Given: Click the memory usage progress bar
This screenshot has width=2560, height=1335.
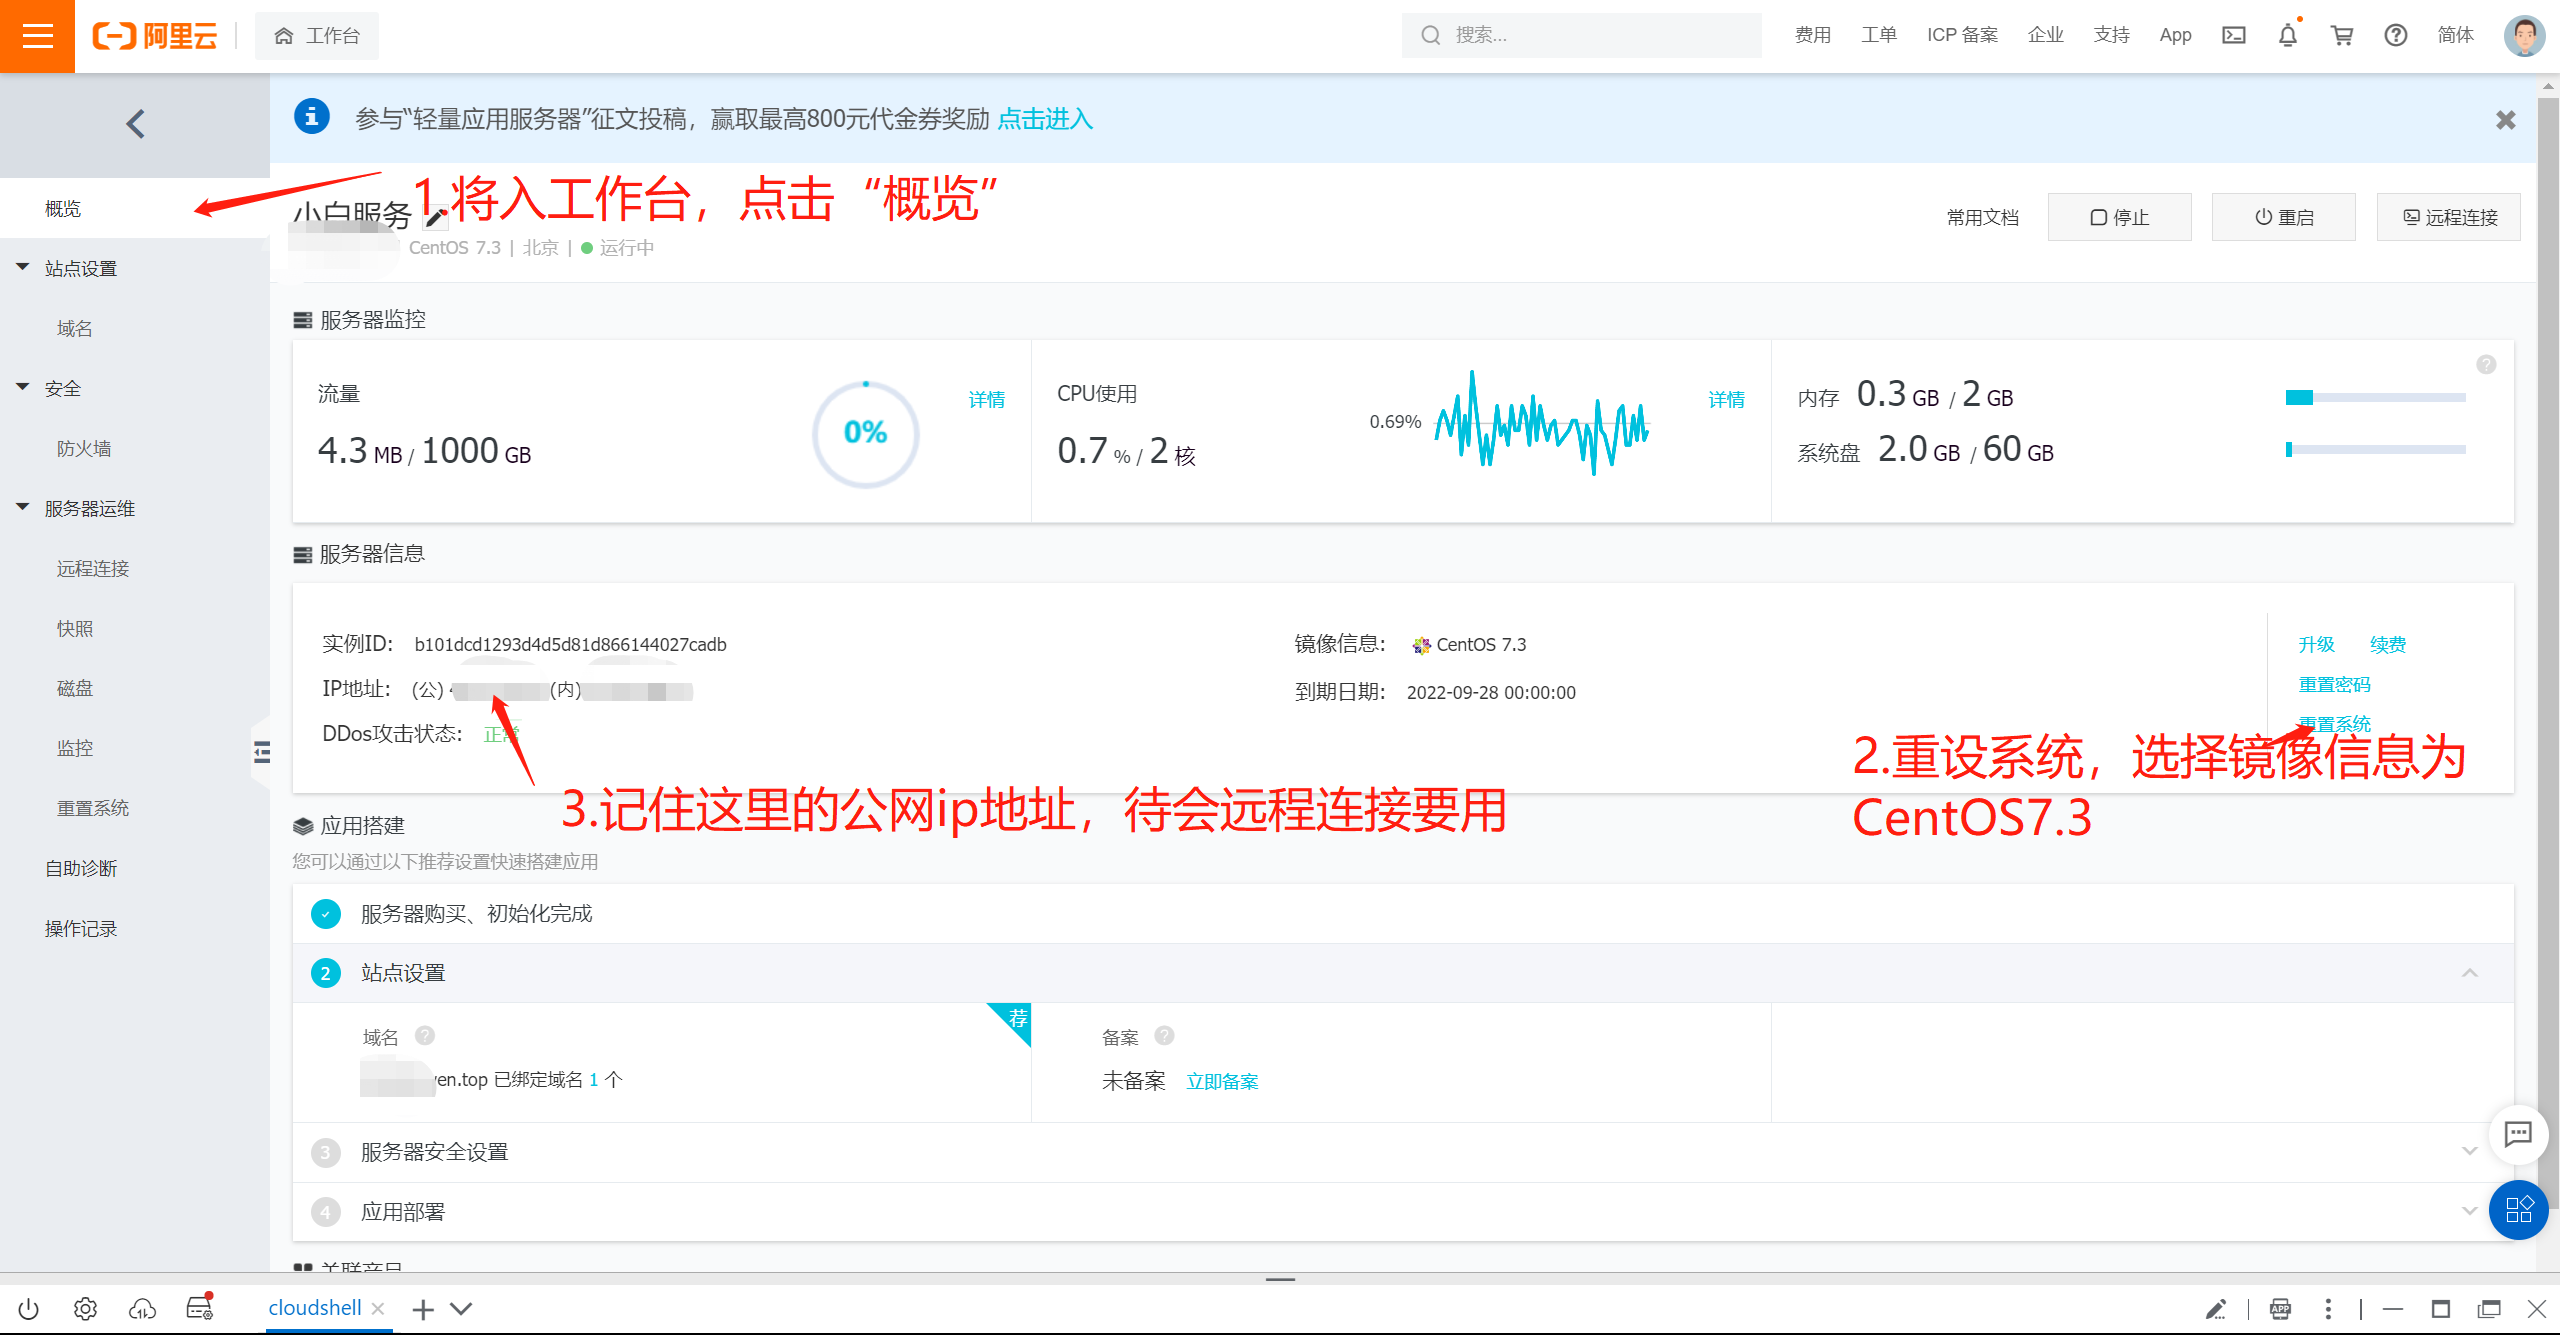Looking at the screenshot, I should coord(2375,397).
